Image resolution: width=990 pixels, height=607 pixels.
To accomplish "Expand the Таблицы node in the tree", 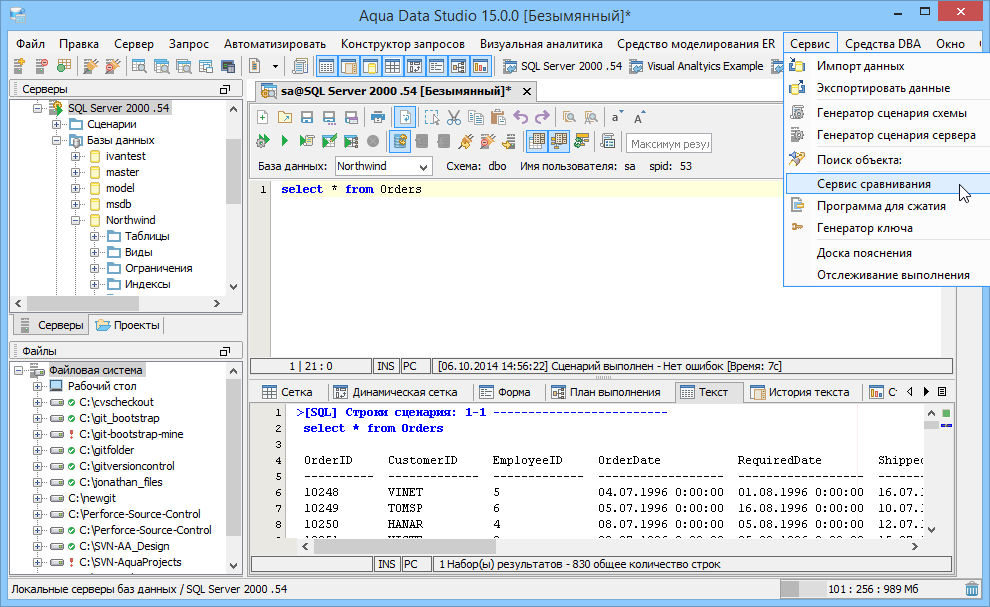I will [x=95, y=236].
